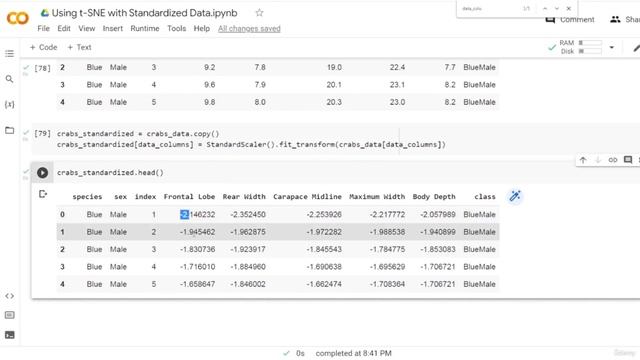The image size is (640, 360).
Task: Click the Google Drive icon by the title
Action: 44,13
